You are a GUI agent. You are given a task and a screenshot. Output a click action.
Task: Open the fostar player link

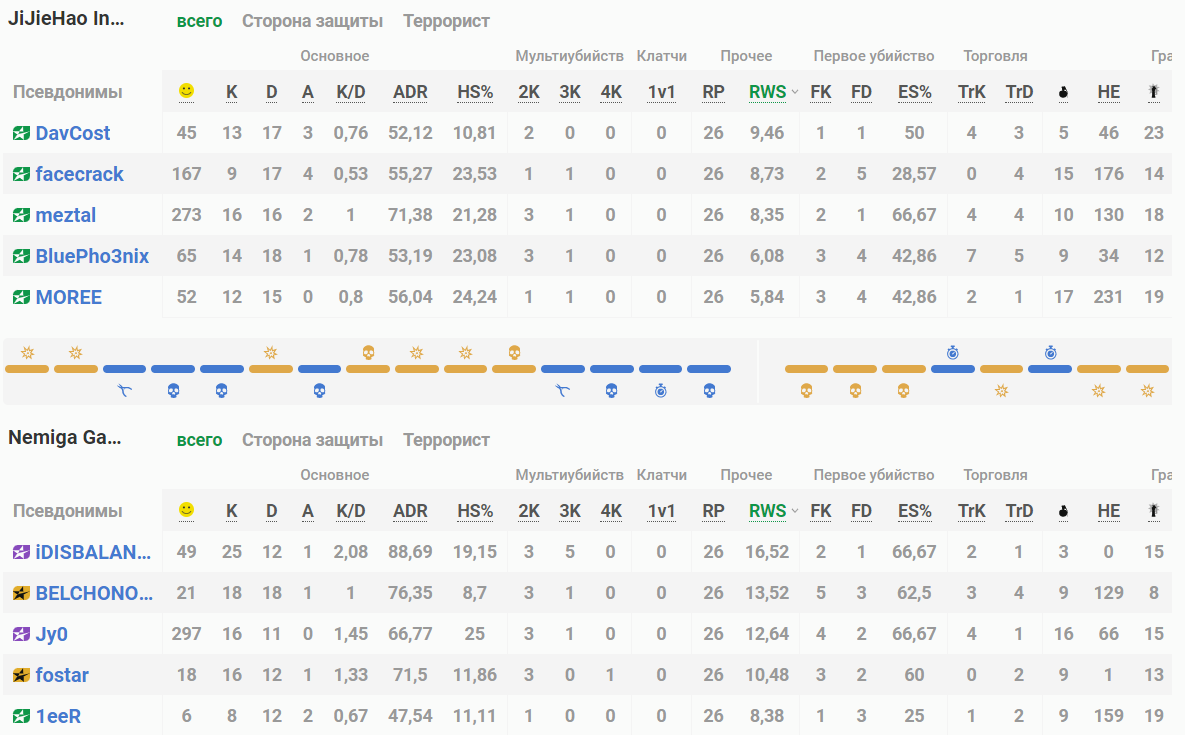point(62,675)
